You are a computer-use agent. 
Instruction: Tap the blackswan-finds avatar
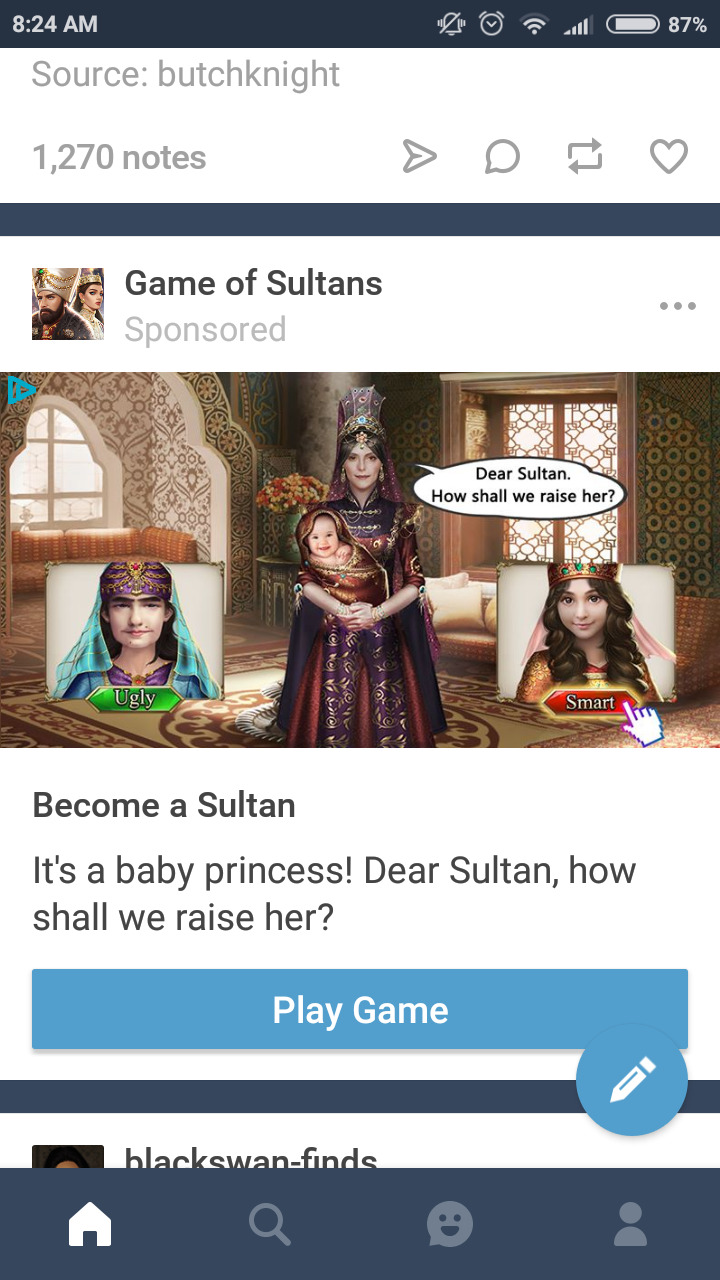(x=68, y=1156)
